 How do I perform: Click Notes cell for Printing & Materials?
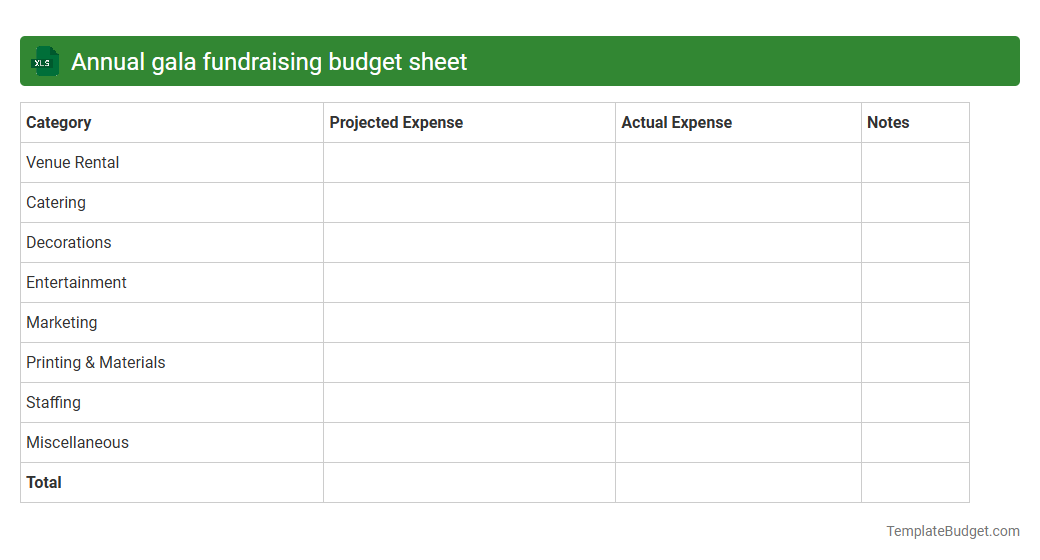pos(915,362)
